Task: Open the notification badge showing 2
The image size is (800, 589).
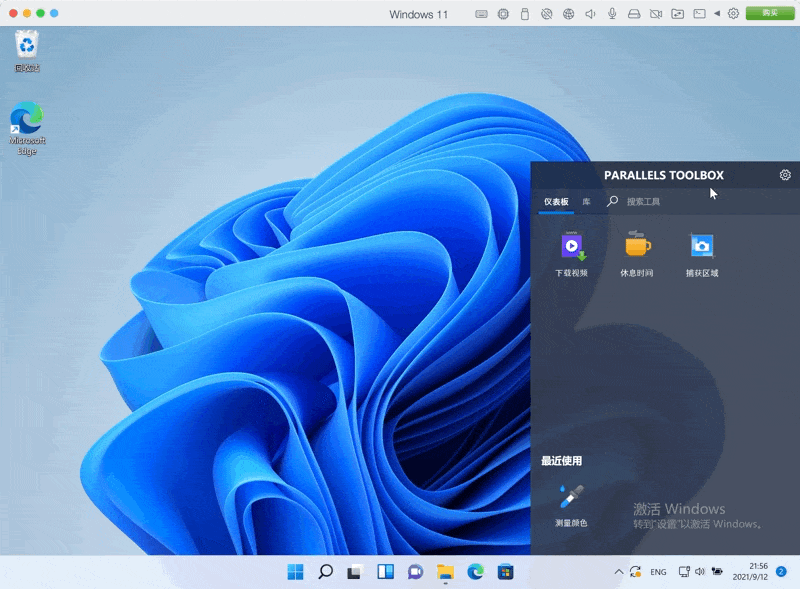Action: click(x=781, y=571)
